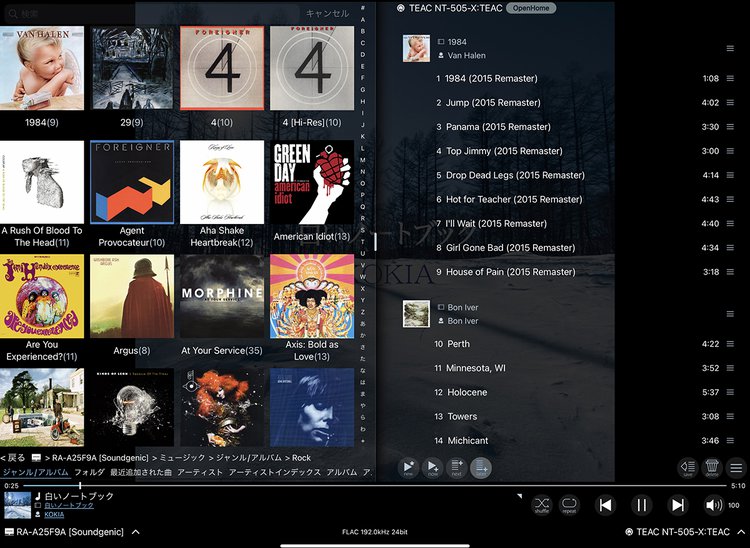Click the volume speaker icon
The image size is (750, 548).
click(714, 505)
